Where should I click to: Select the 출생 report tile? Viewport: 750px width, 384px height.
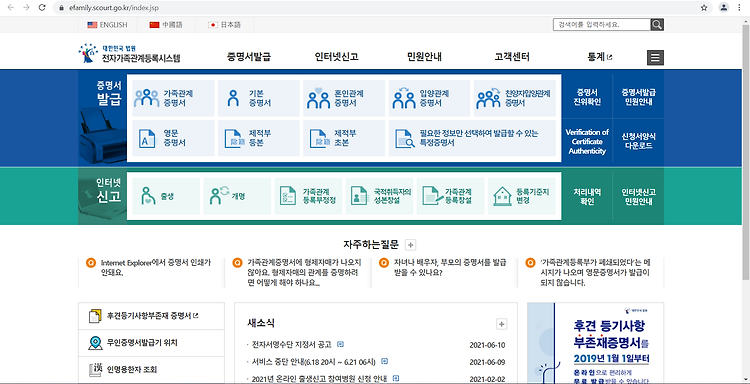tap(165, 196)
